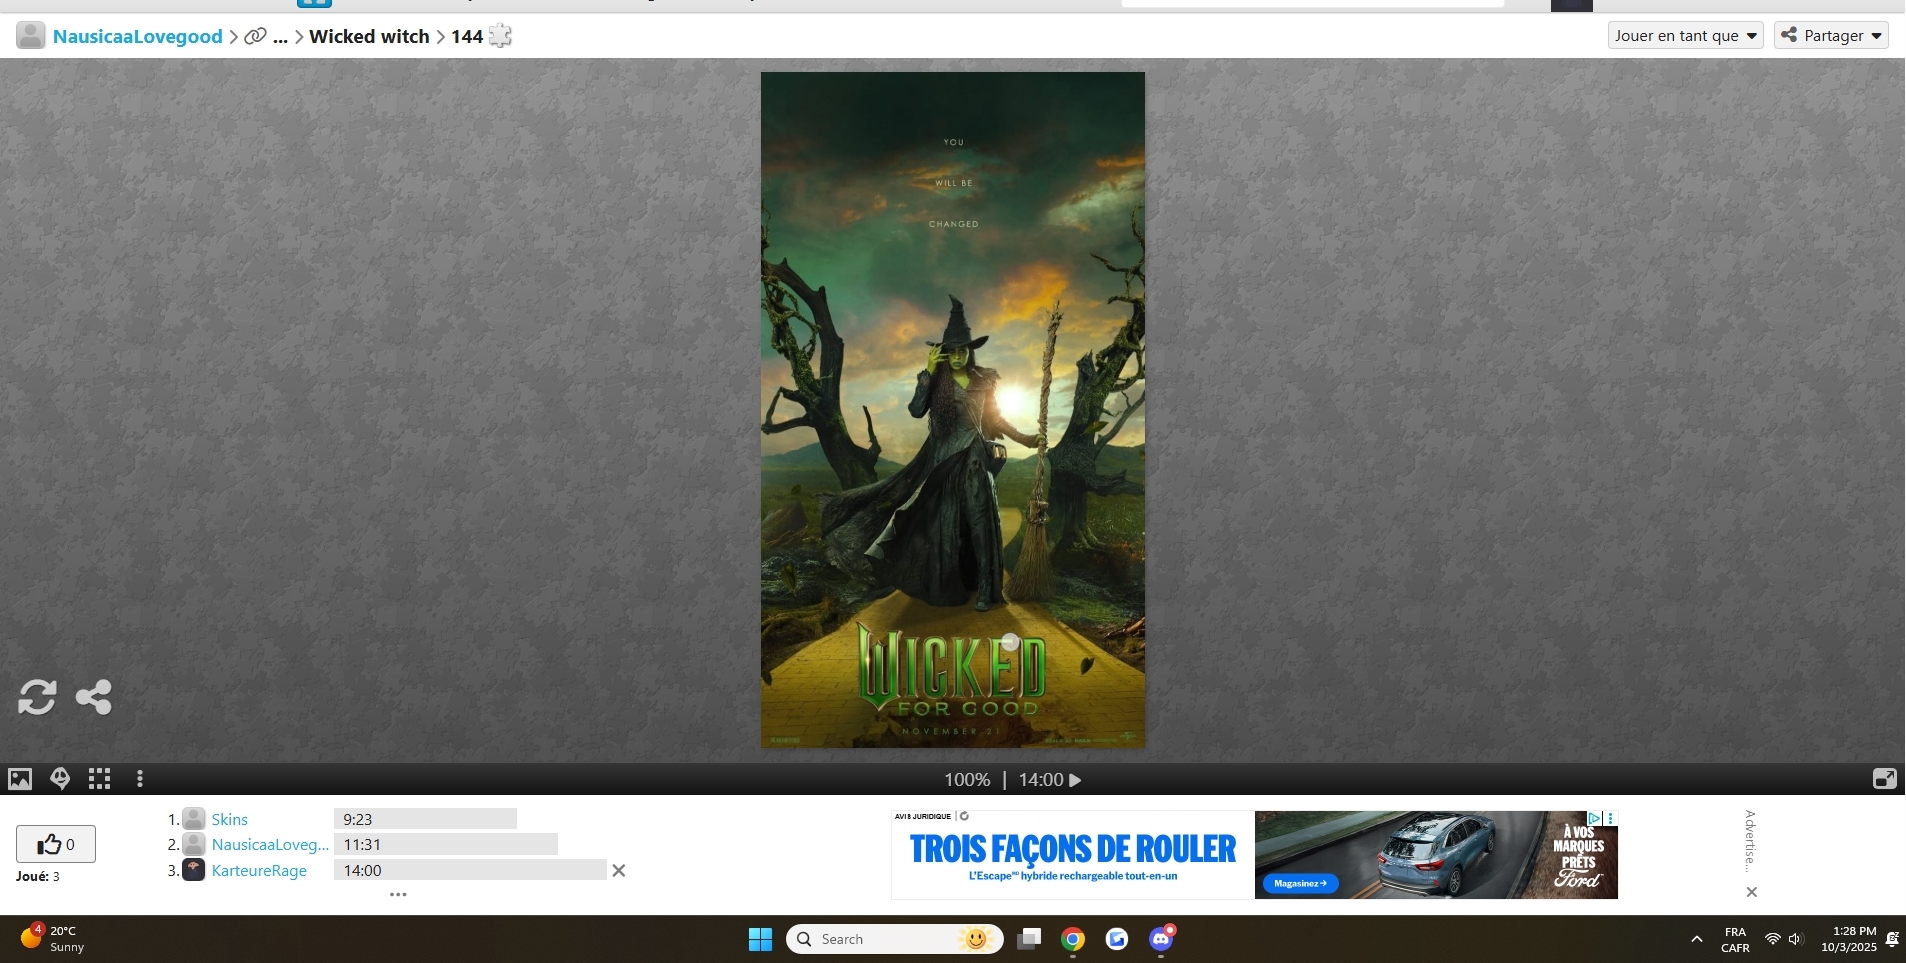The height and width of the screenshot is (963, 1906).
Task: Click the play arrow beside the 14:00 timer
Action: click(x=1076, y=780)
